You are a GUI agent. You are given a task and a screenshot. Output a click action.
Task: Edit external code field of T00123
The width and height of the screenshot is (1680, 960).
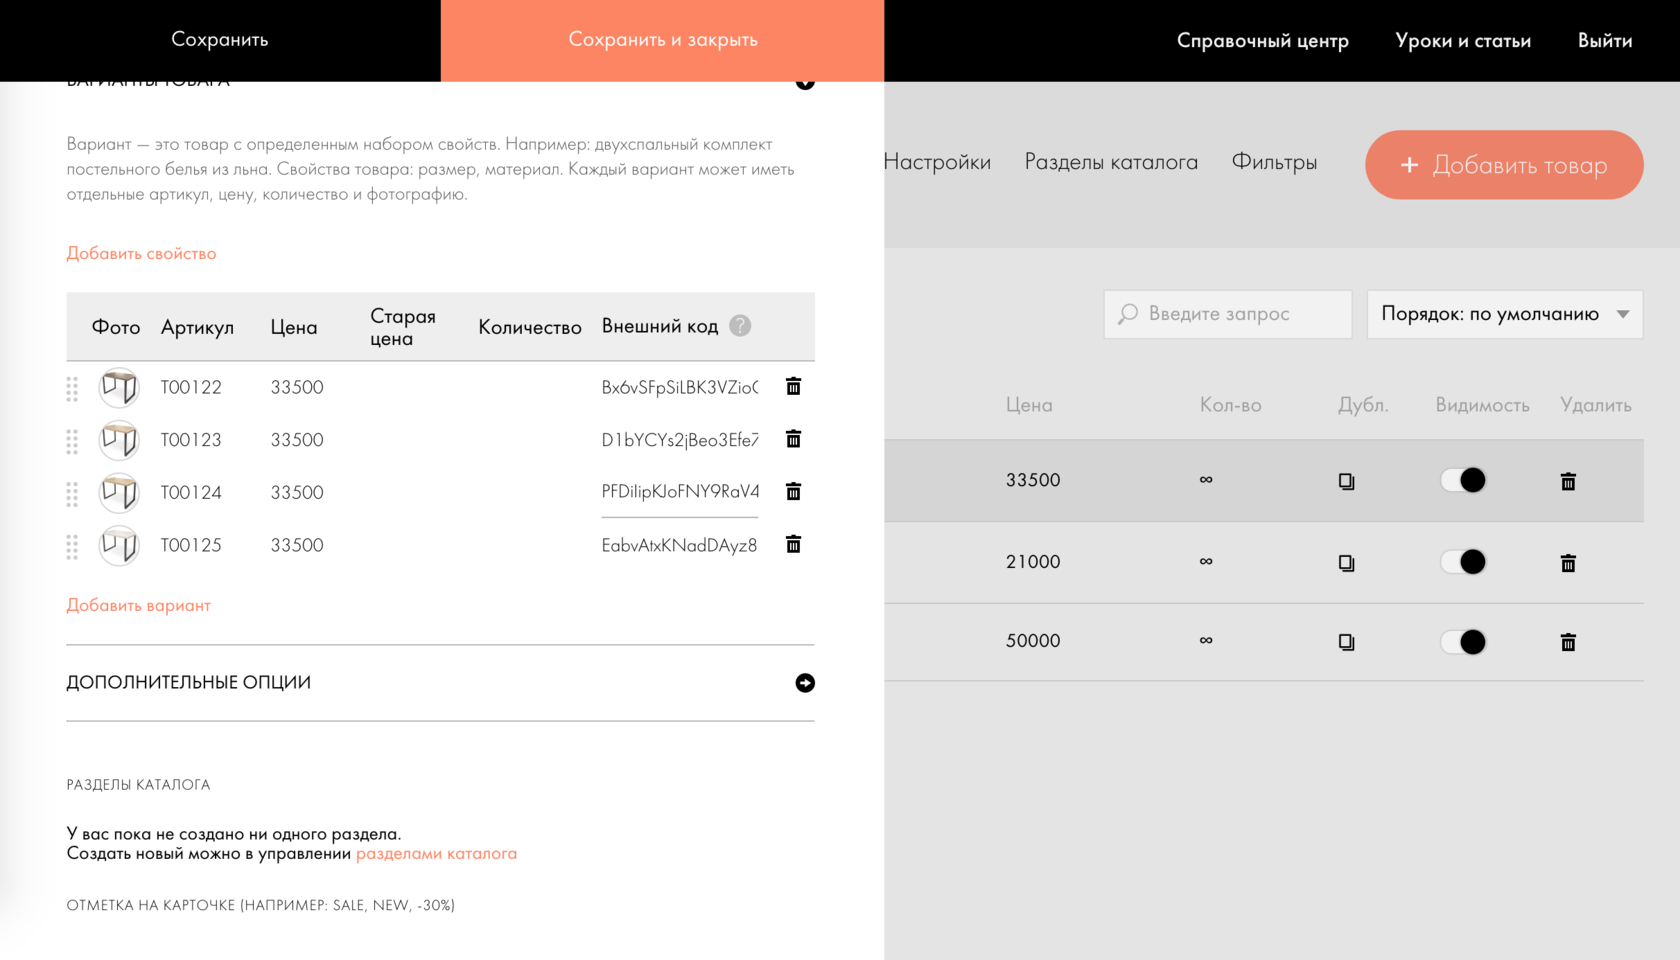tap(680, 440)
